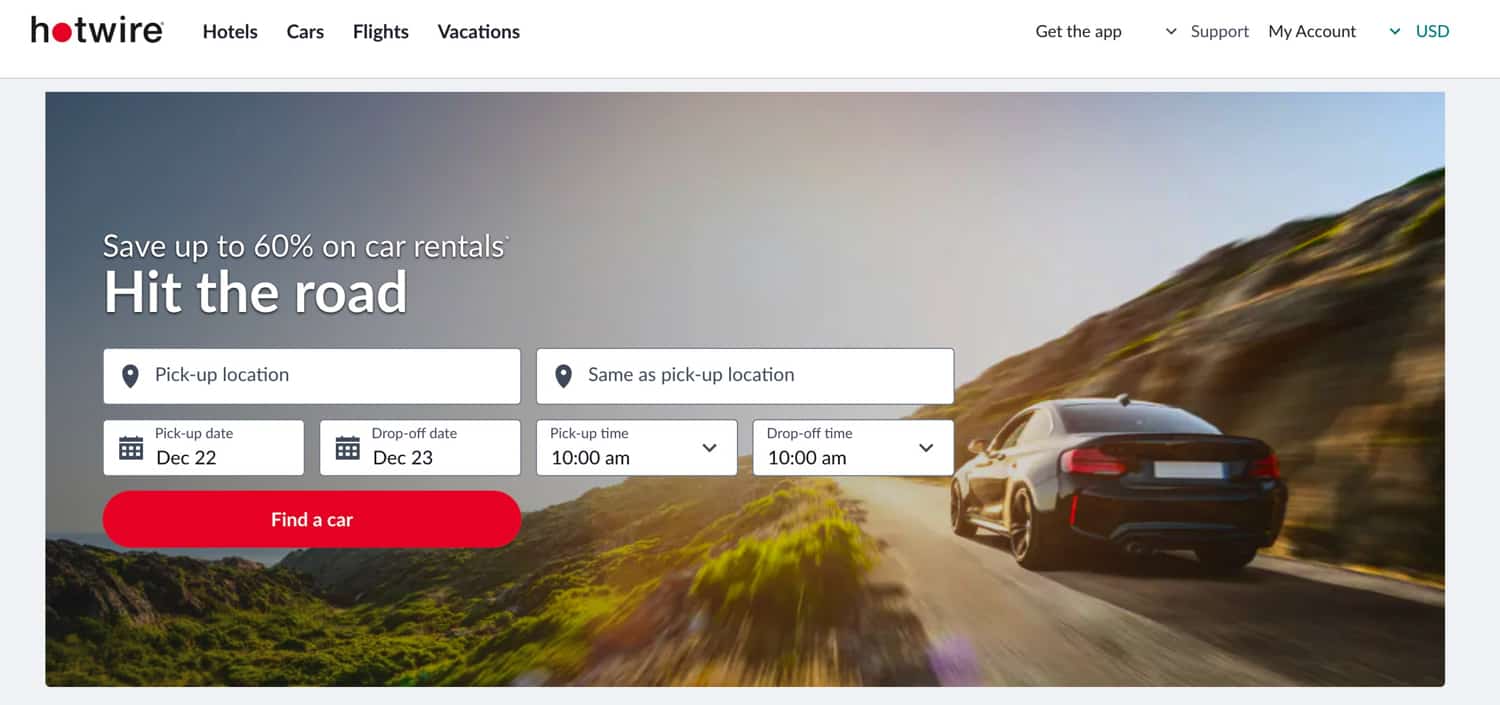1500x705 pixels.
Task: Click the drop-off location pin icon
Action: (x=563, y=376)
